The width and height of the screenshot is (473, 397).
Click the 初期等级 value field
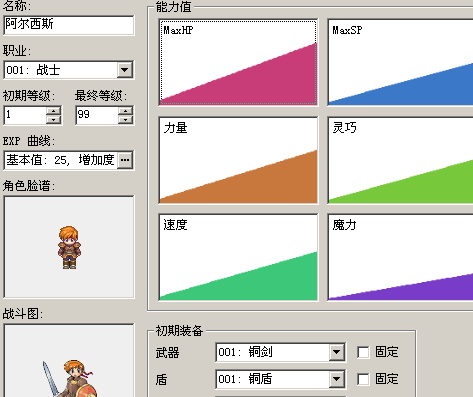pos(25,115)
